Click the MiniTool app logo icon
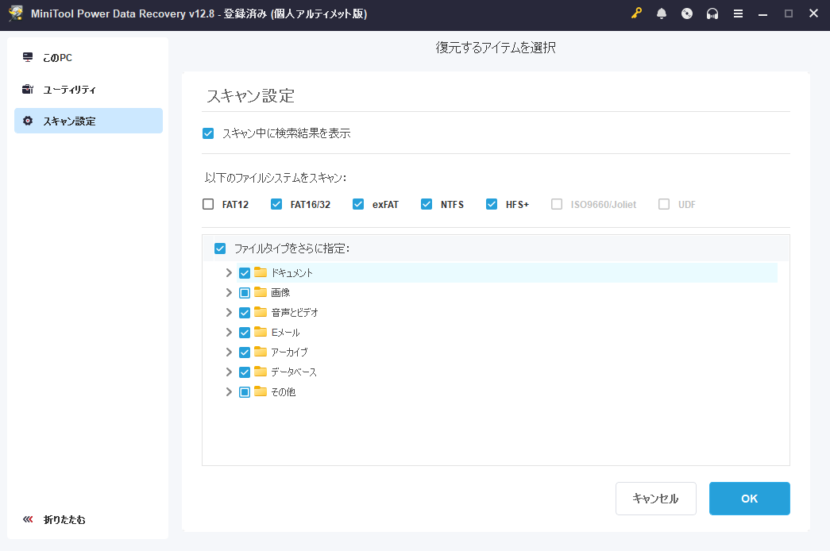The width and height of the screenshot is (830, 551). click(x=15, y=13)
